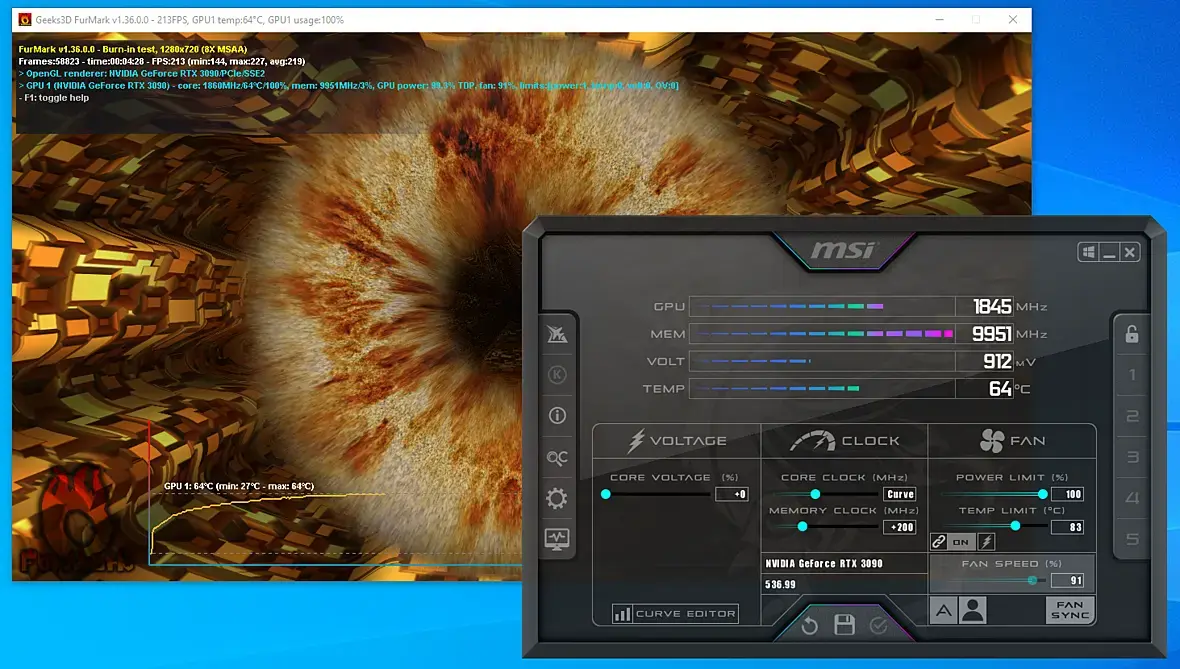Viewport: 1180px width, 669px height.
Task: Open the information icon in Afterburner sidebar
Action: pos(557,415)
